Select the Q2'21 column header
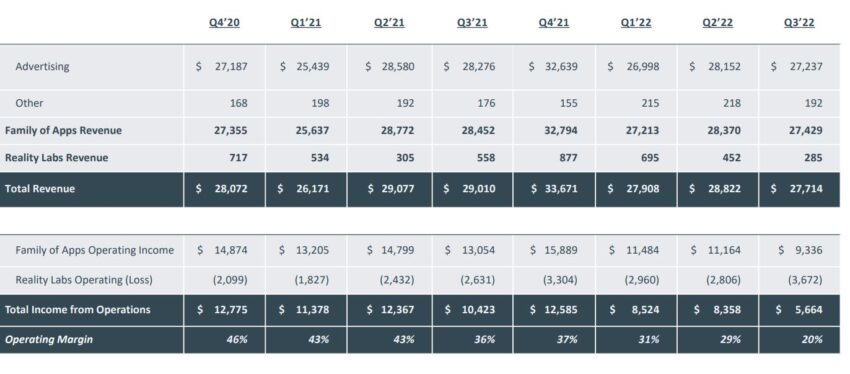Image resolution: width=850 pixels, height=374 pixels. (x=389, y=23)
